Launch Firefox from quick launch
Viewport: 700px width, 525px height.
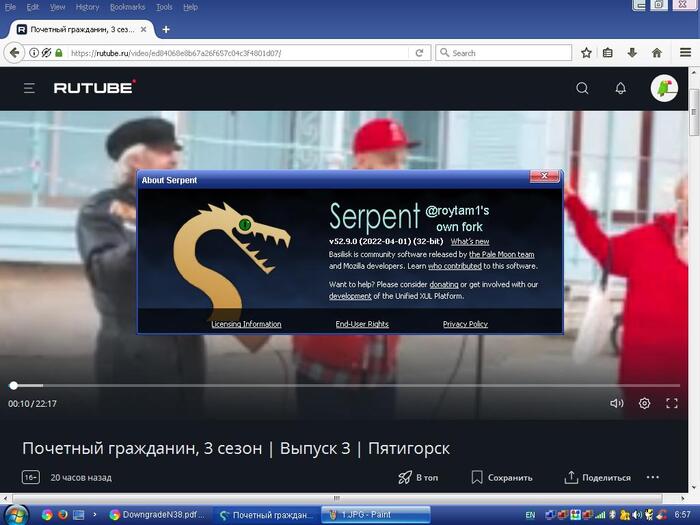pyautogui.click(x=62, y=515)
